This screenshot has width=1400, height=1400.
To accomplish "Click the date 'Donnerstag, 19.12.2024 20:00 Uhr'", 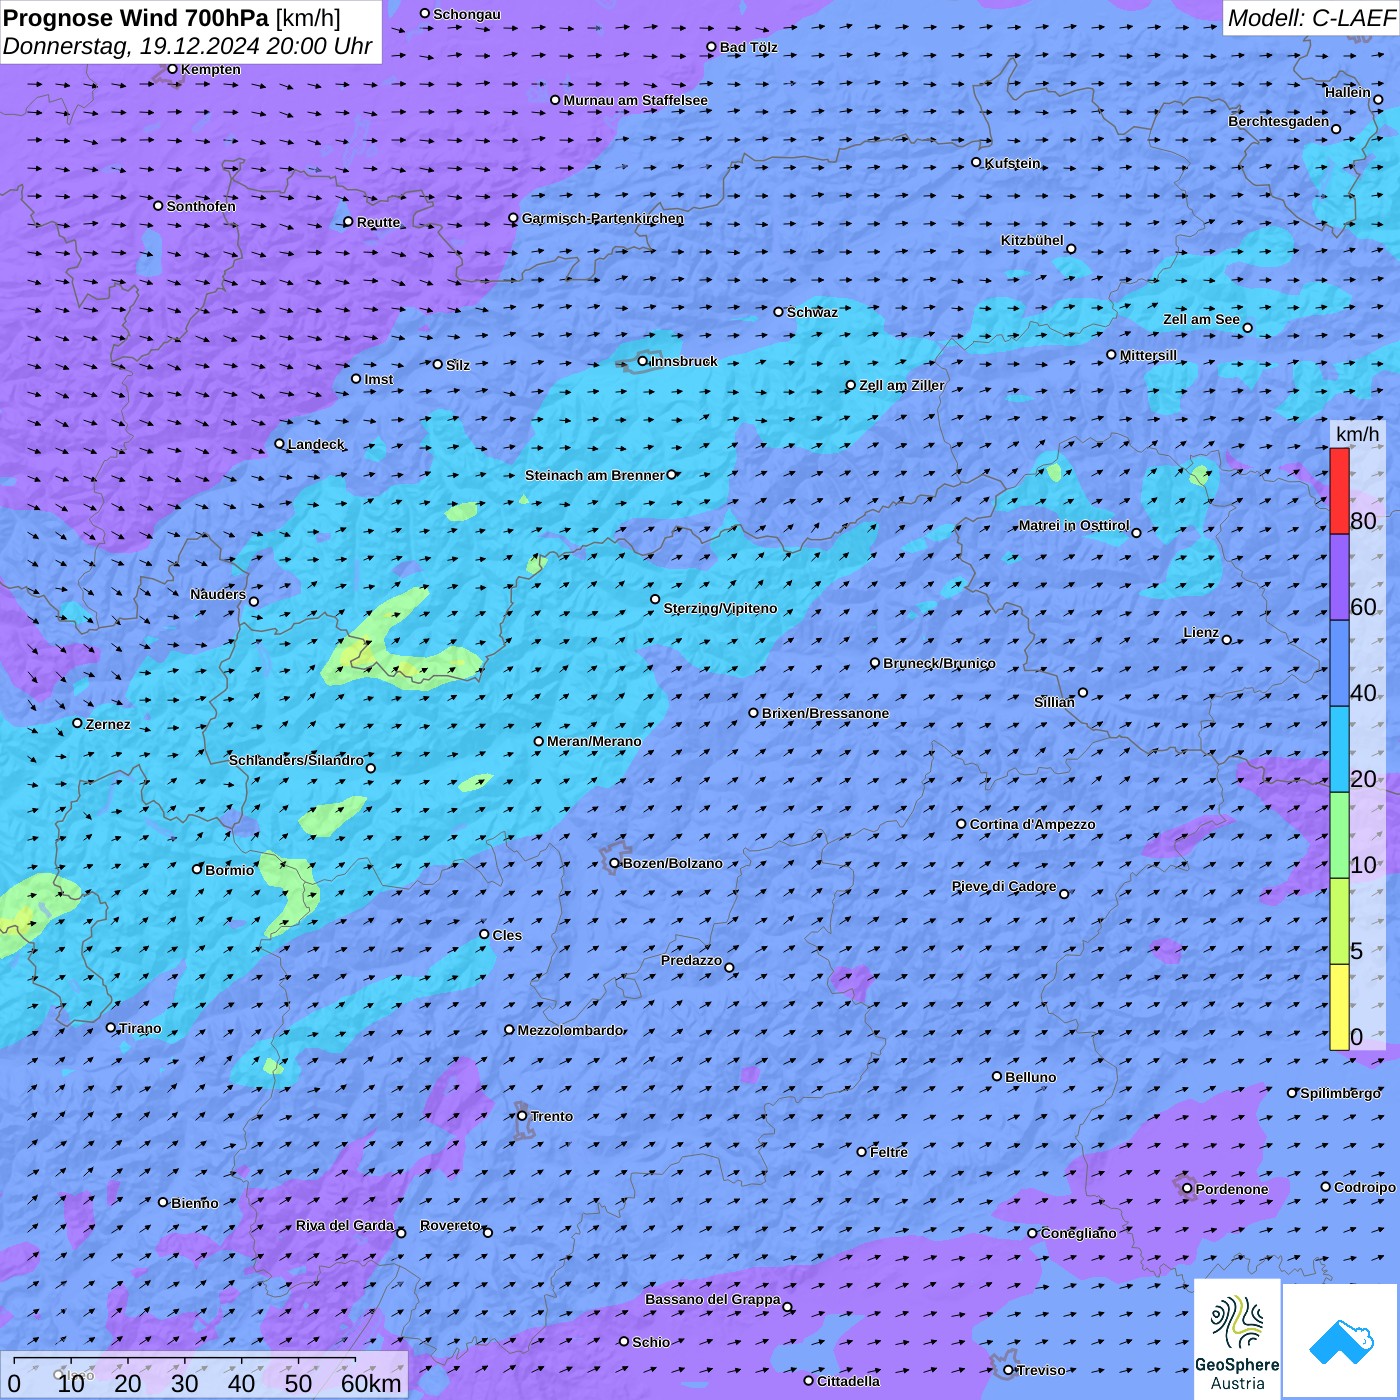I will point(187,46).
